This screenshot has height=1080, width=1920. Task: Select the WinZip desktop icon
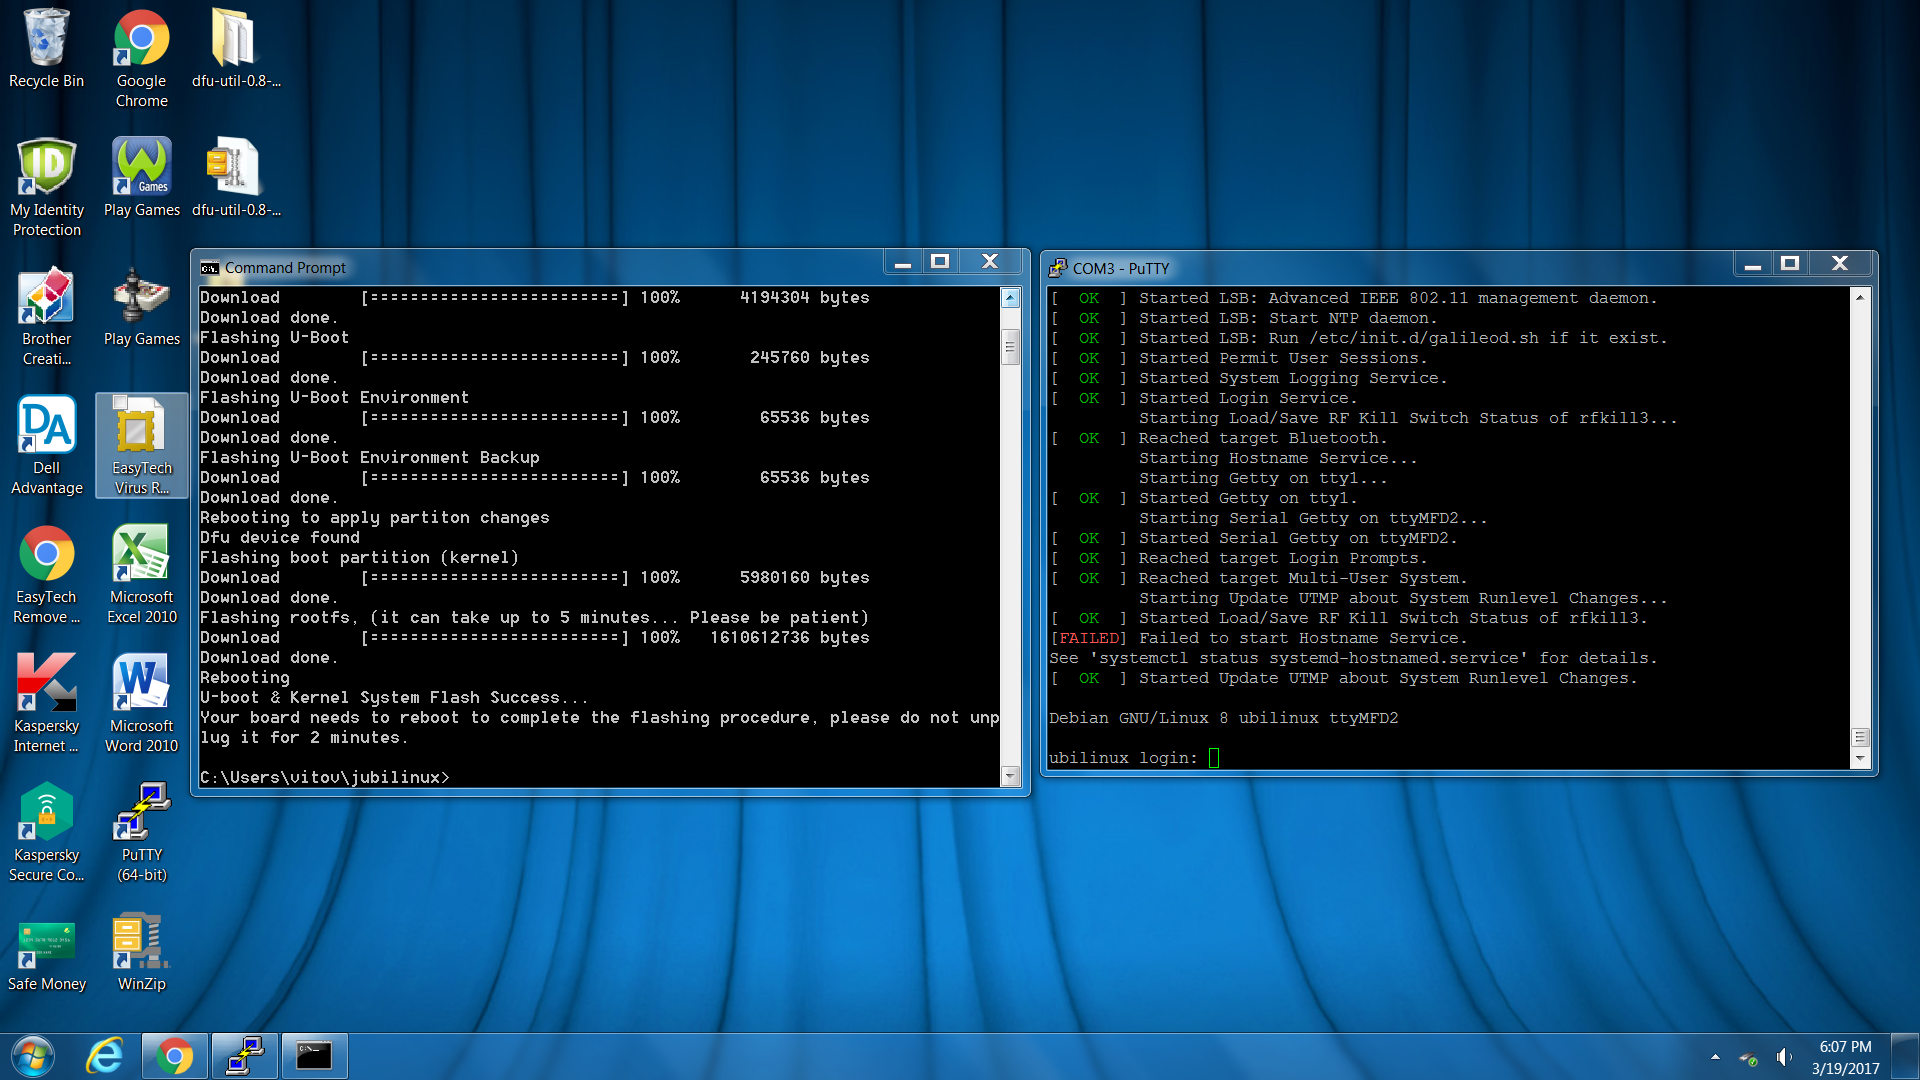(x=141, y=952)
